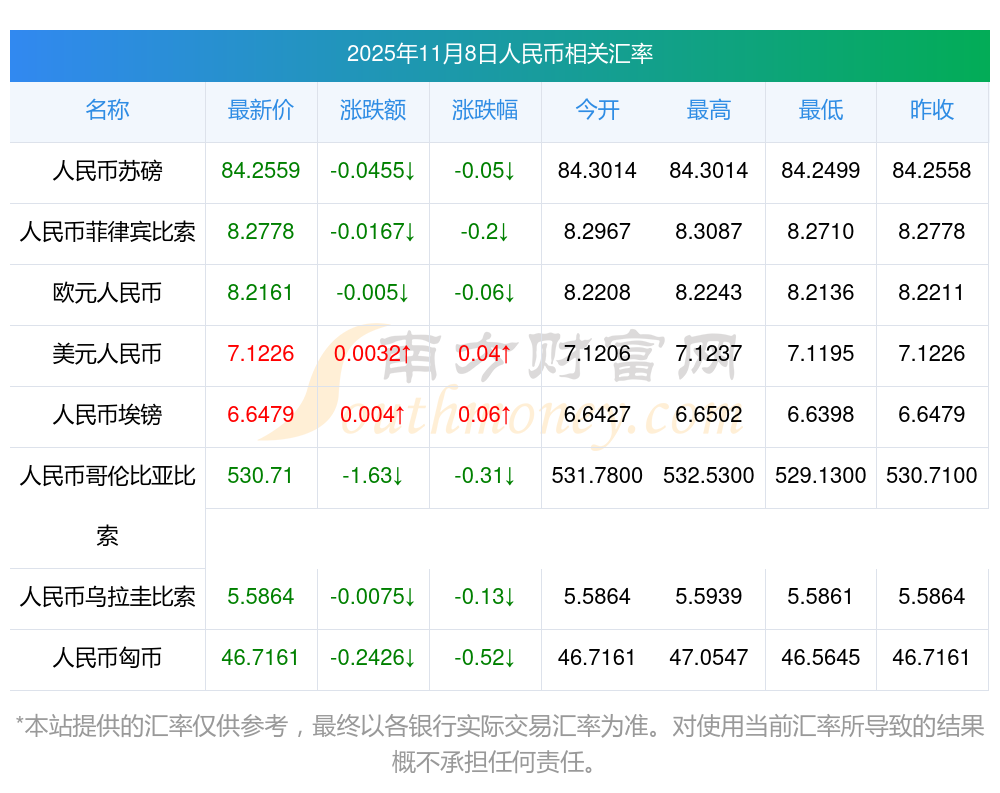1000x793 pixels.
Task: Click previous close 84.2558
Action: [x=932, y=170]
